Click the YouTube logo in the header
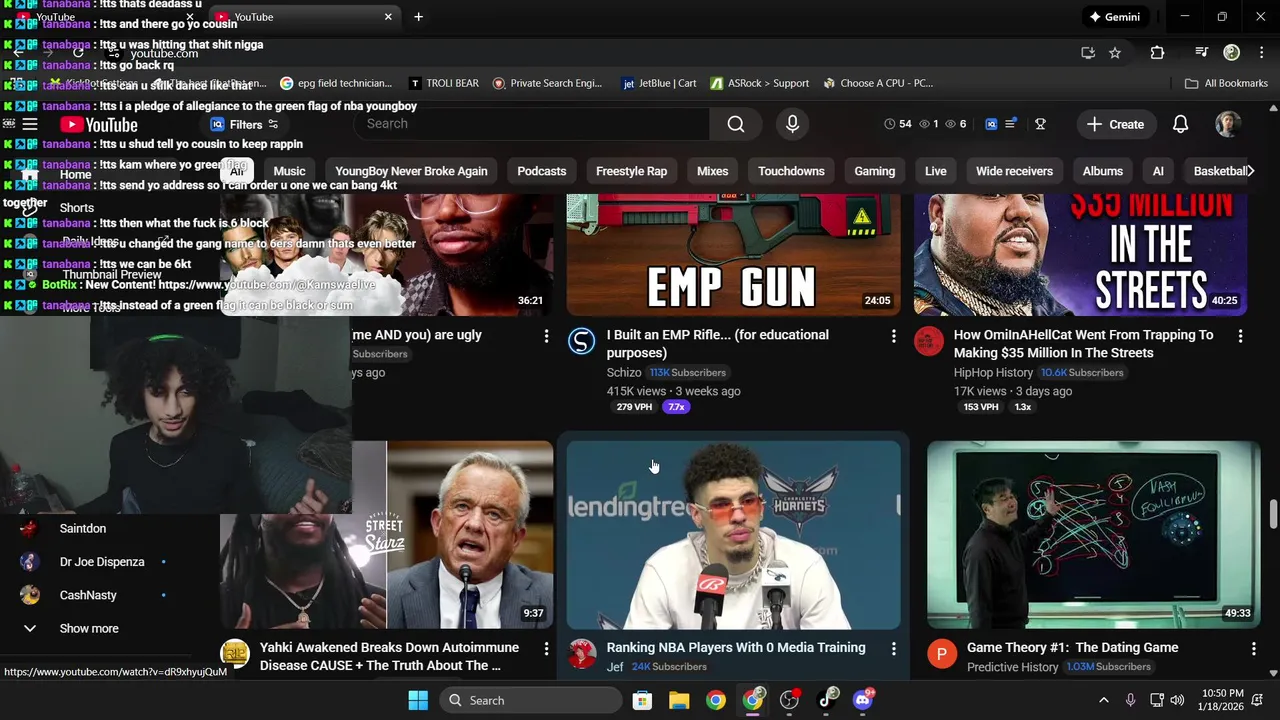 tap(98, 125)
